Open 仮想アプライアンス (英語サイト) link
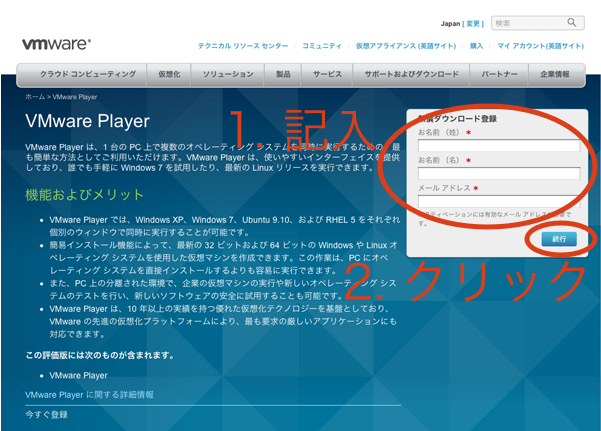601x431 pixels. point(406,46)
